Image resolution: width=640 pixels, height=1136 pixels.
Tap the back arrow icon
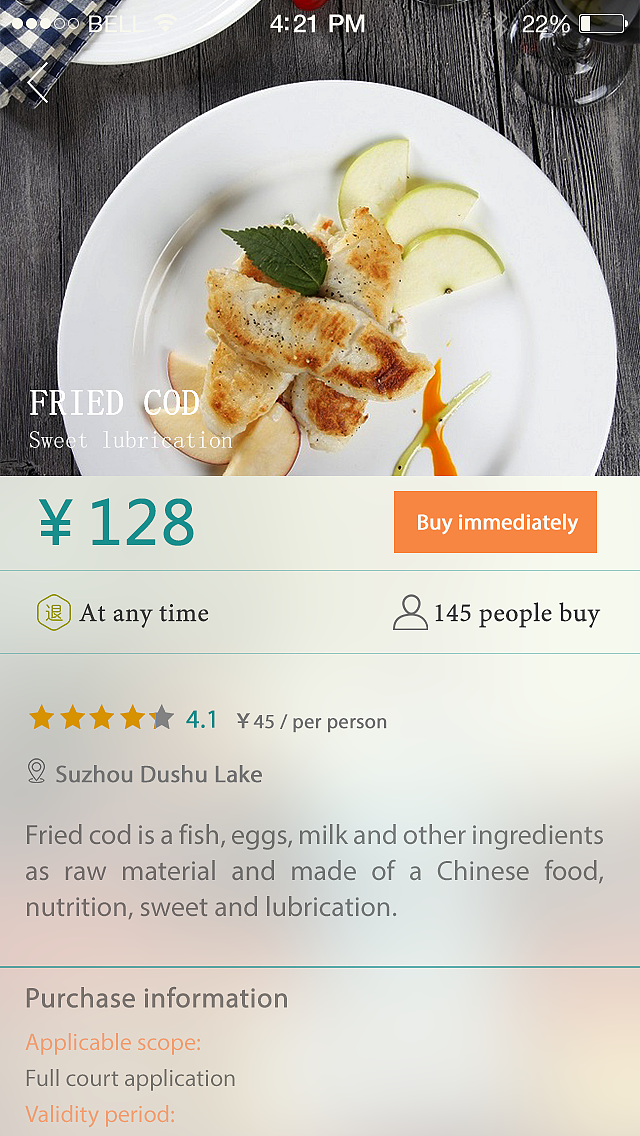[38, 82]
